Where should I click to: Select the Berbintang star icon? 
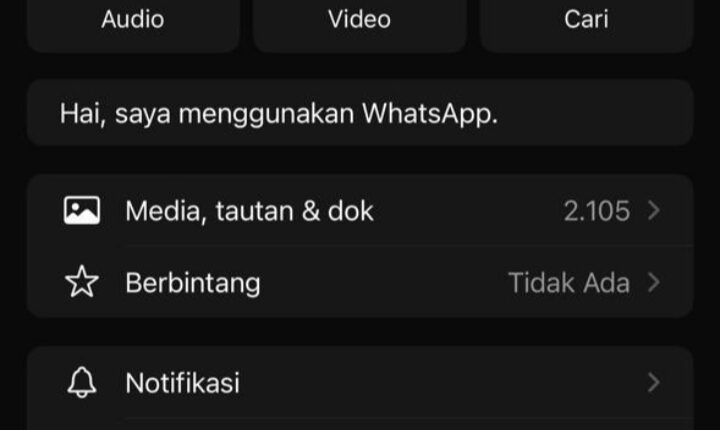point(82,282)
